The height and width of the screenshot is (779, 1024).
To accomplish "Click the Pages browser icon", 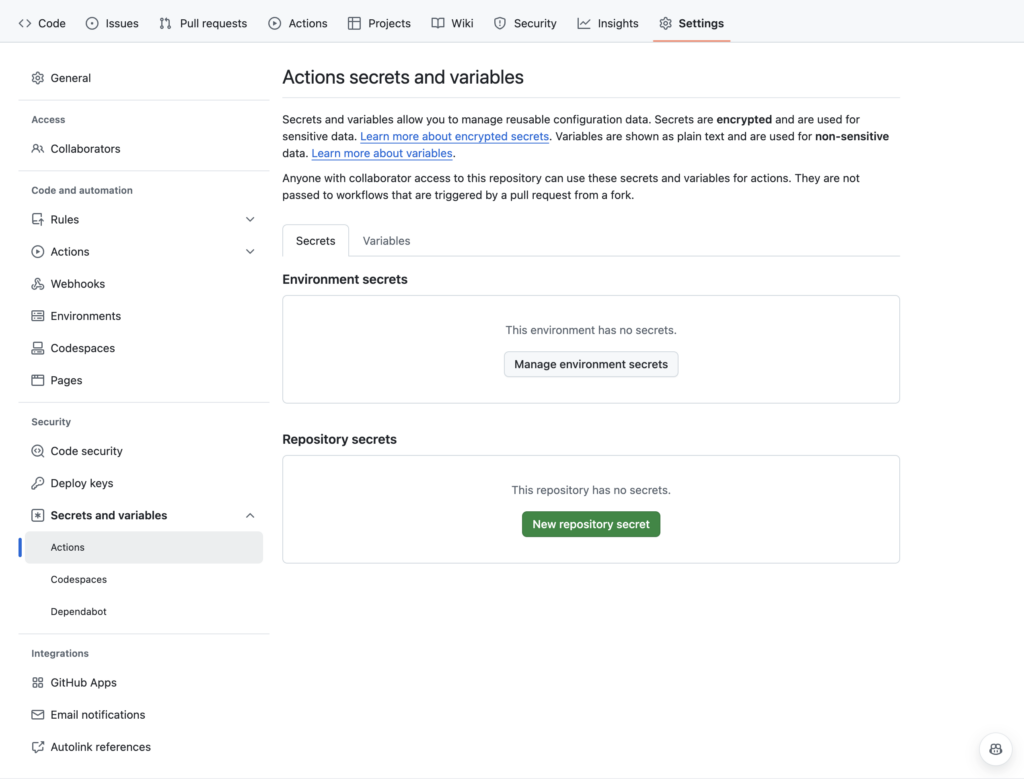I will (38, 380).
